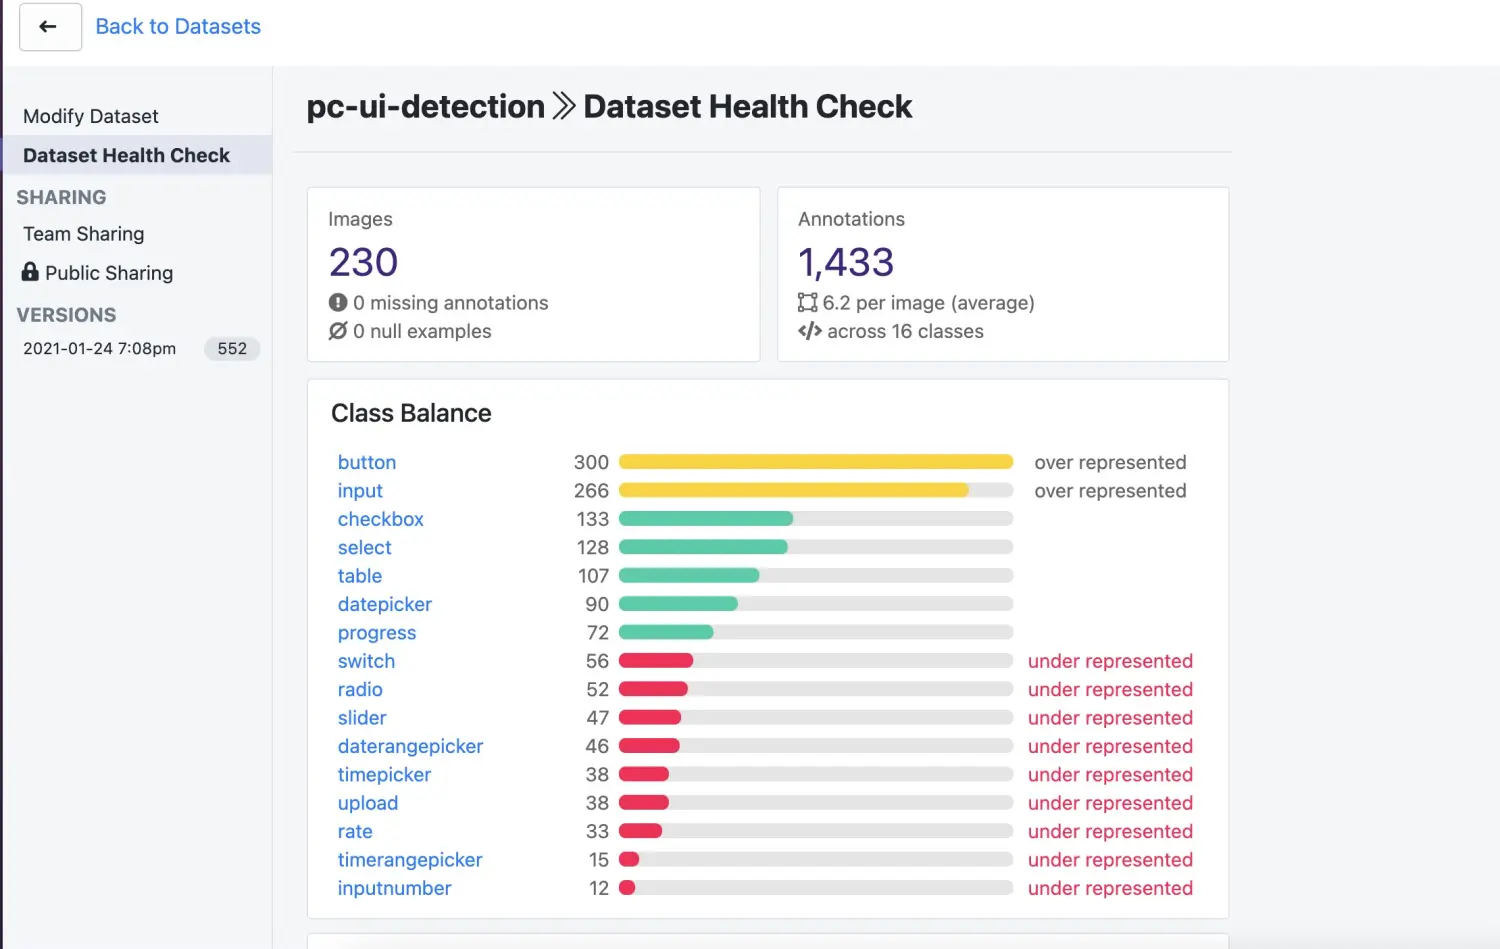Open the button class link

point(367,462)
